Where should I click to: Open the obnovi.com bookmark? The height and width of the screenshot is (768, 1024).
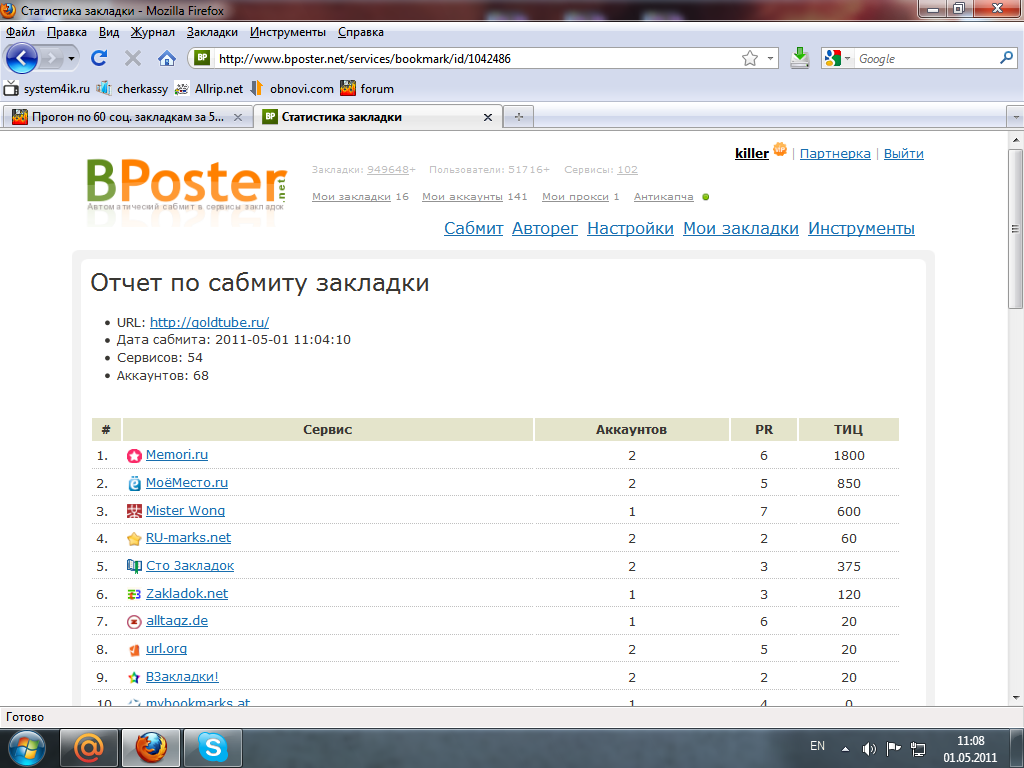click(293, 89)
